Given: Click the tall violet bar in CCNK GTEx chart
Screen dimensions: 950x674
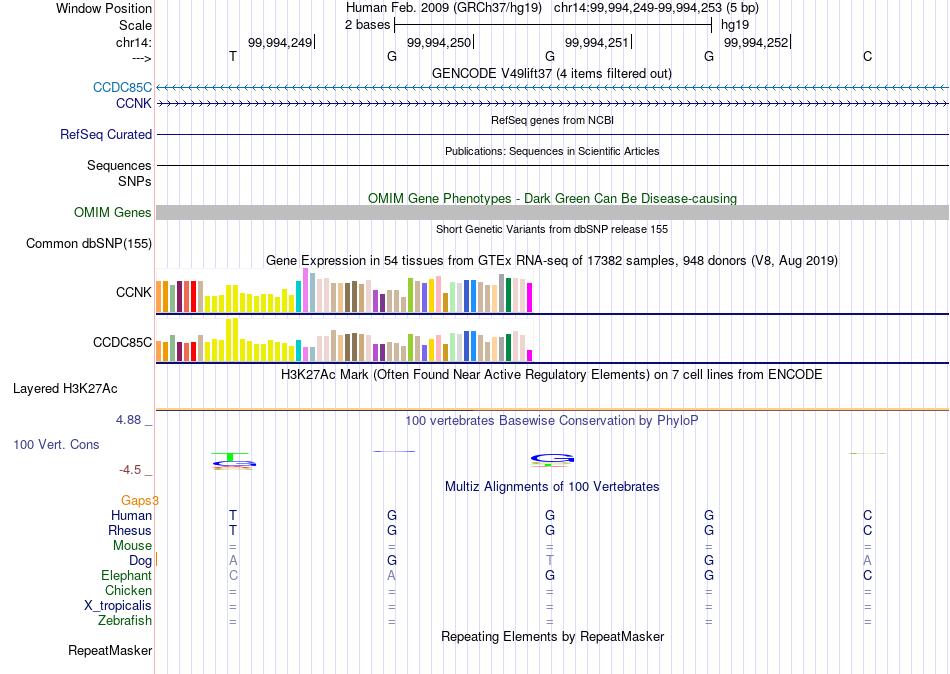Looking at the screenshot, I should click(306, 290).
